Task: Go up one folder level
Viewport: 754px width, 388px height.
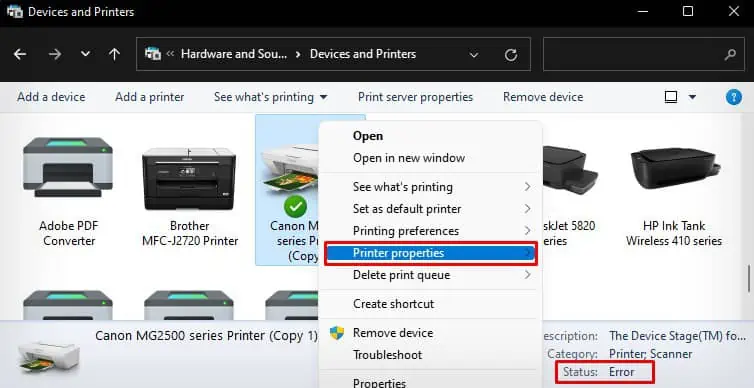Action: (x=114, y=54)
